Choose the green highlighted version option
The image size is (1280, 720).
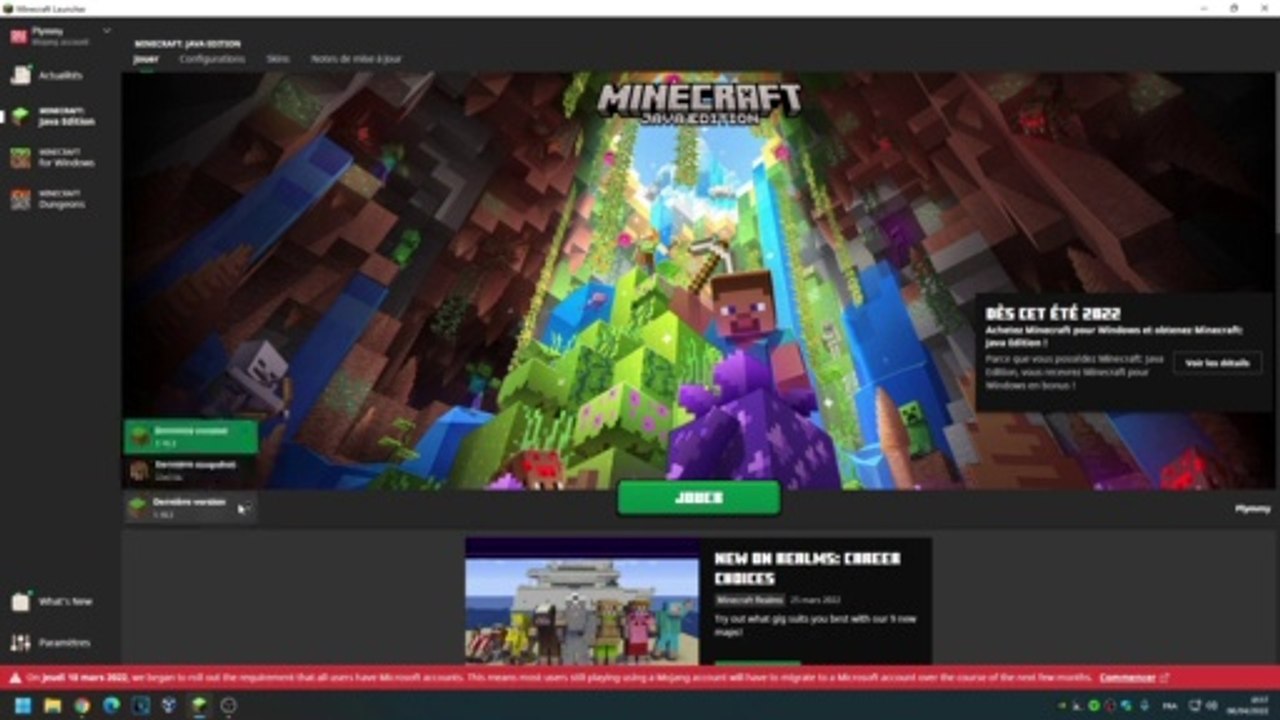191,436
